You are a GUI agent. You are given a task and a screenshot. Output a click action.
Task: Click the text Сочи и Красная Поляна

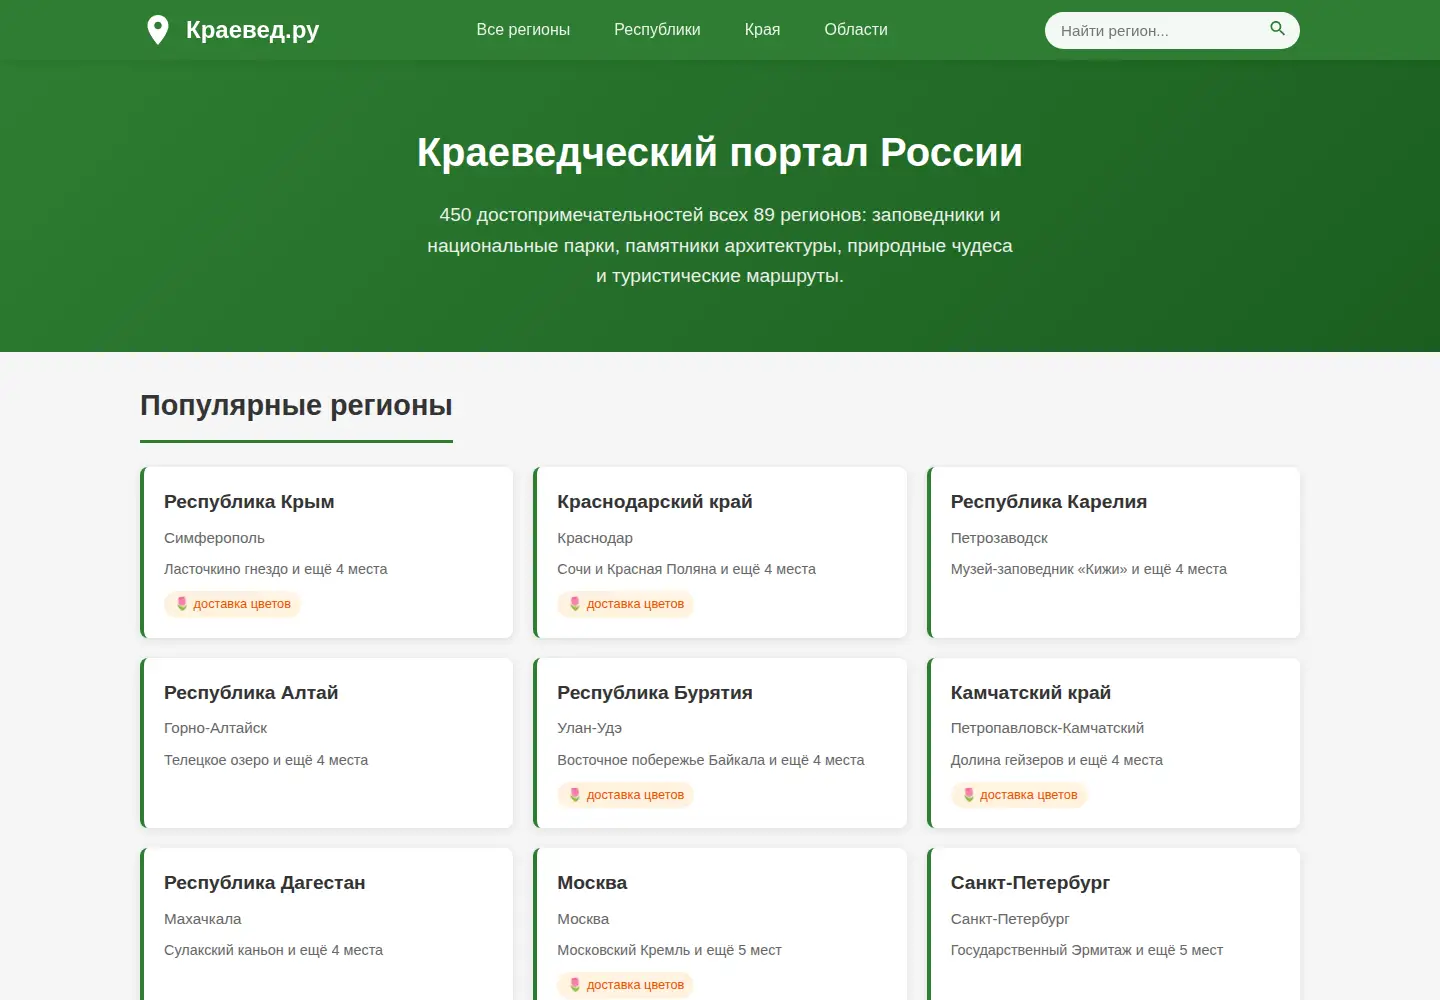point(638,569)
